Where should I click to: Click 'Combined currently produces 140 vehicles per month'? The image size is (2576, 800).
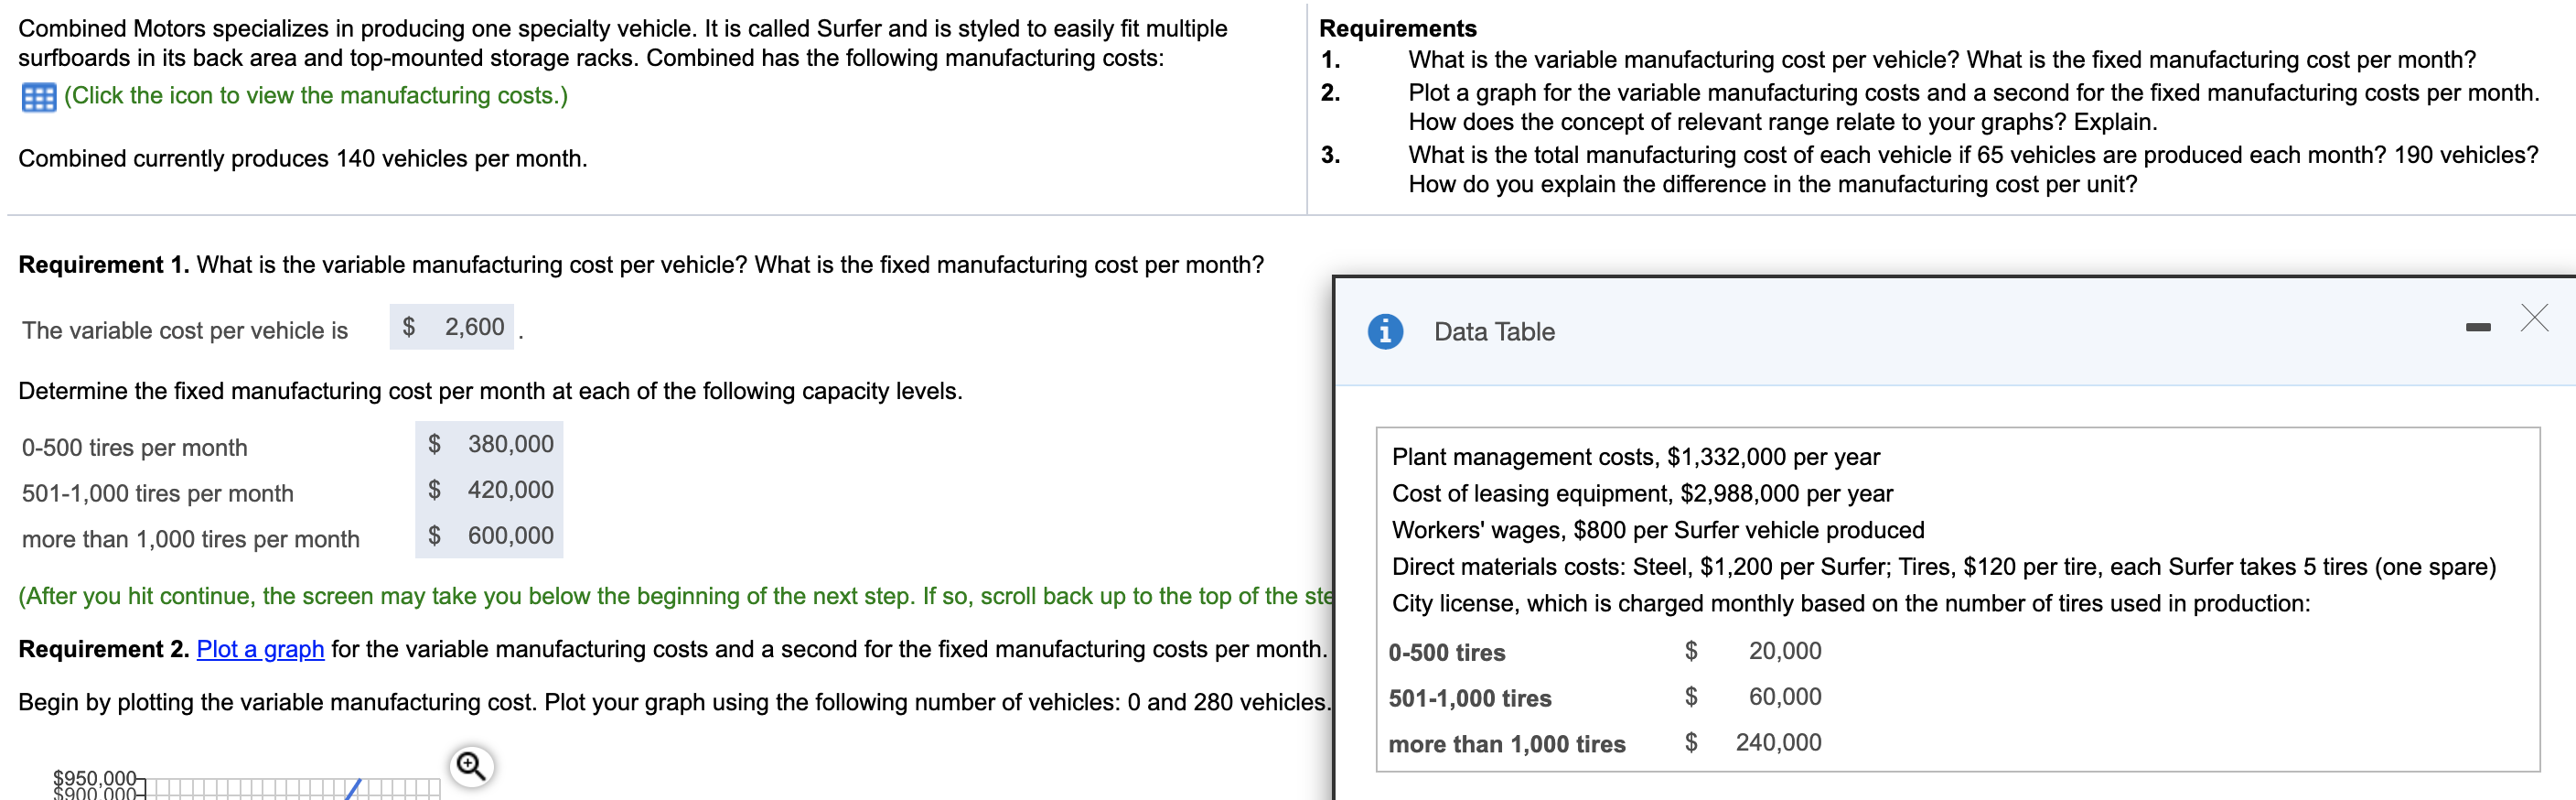[303, 159]
